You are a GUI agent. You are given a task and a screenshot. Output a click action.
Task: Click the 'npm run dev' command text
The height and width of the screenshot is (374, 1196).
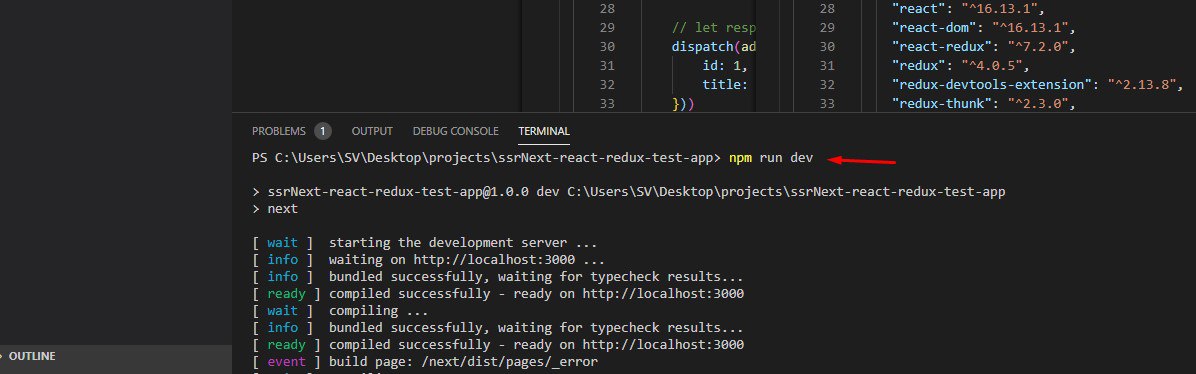pos(771,158)
